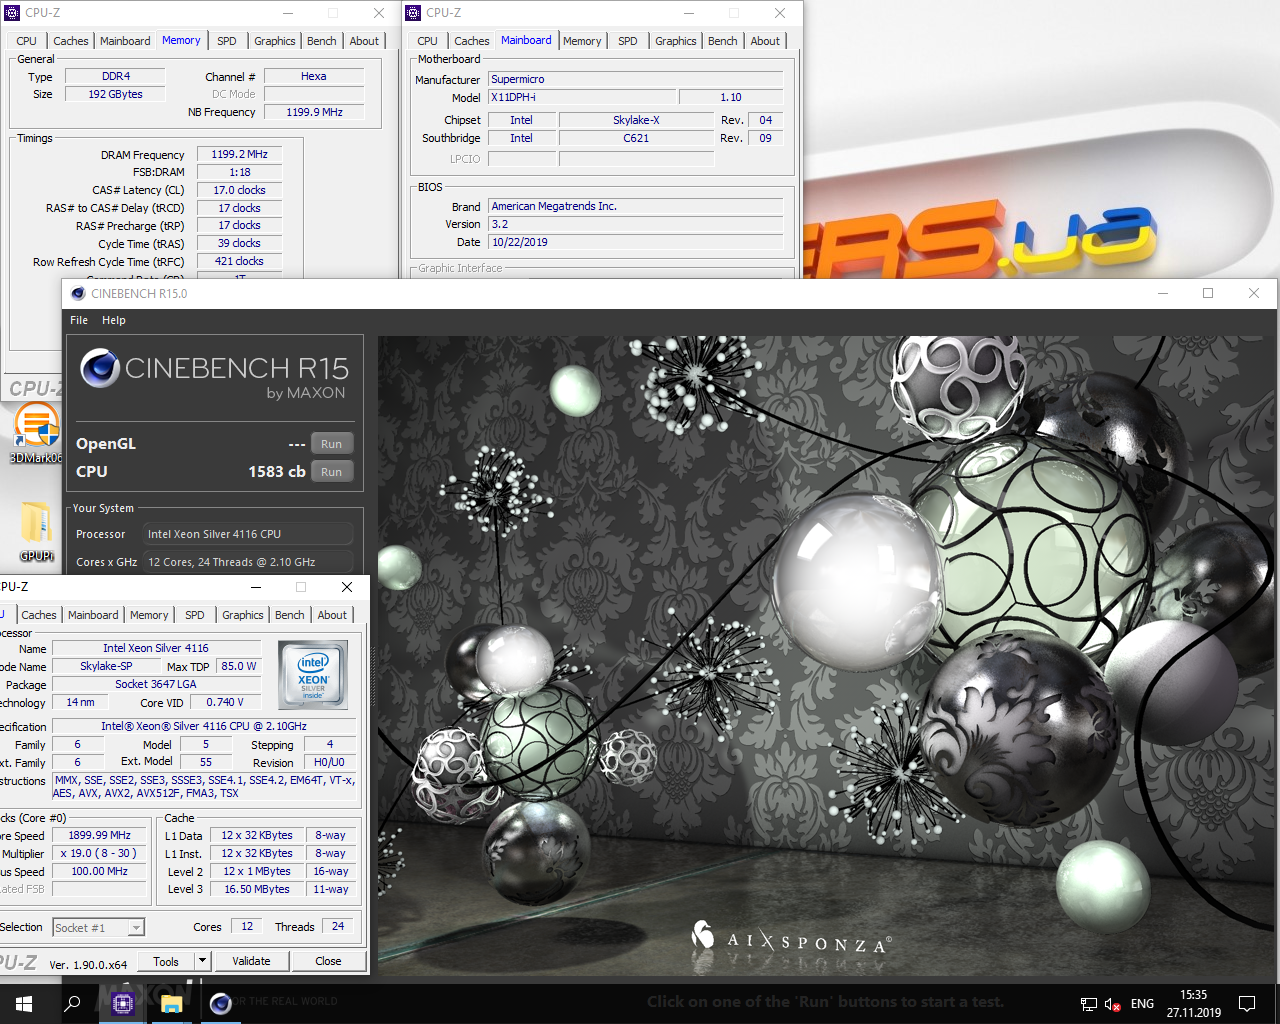The height and width of the screenshot is (1024, 1280).
Task: Click the Cinebench R15 logo sphere
Action: point(100,368)
